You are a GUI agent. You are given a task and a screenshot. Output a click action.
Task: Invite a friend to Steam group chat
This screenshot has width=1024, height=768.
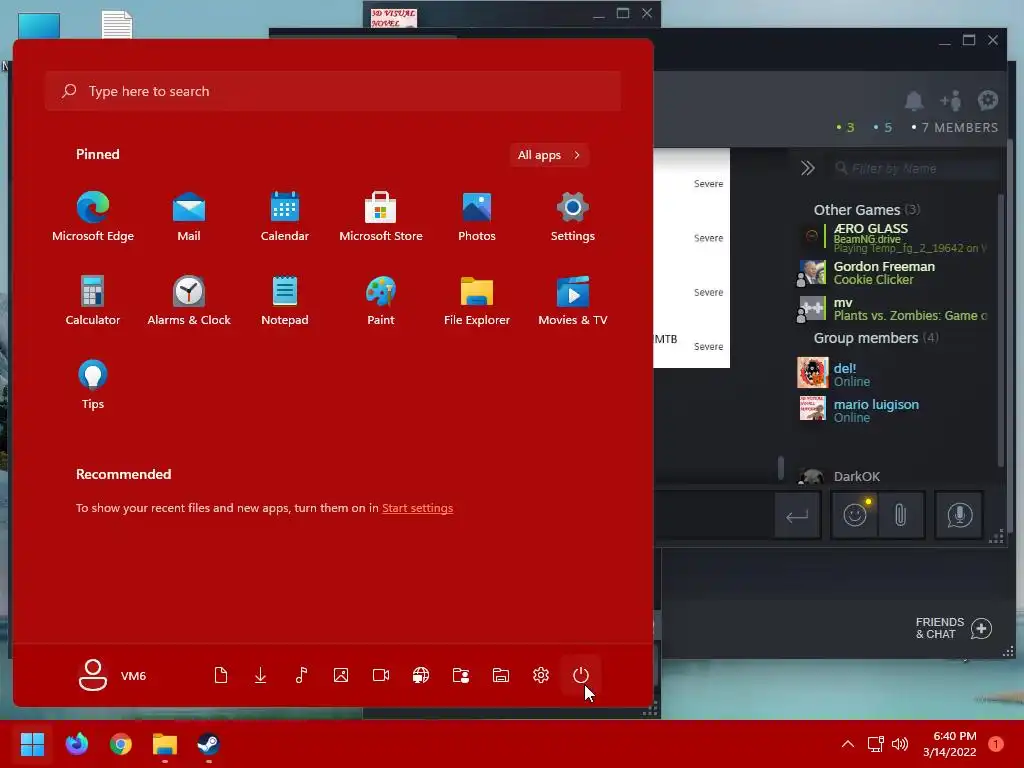point(951,101)
